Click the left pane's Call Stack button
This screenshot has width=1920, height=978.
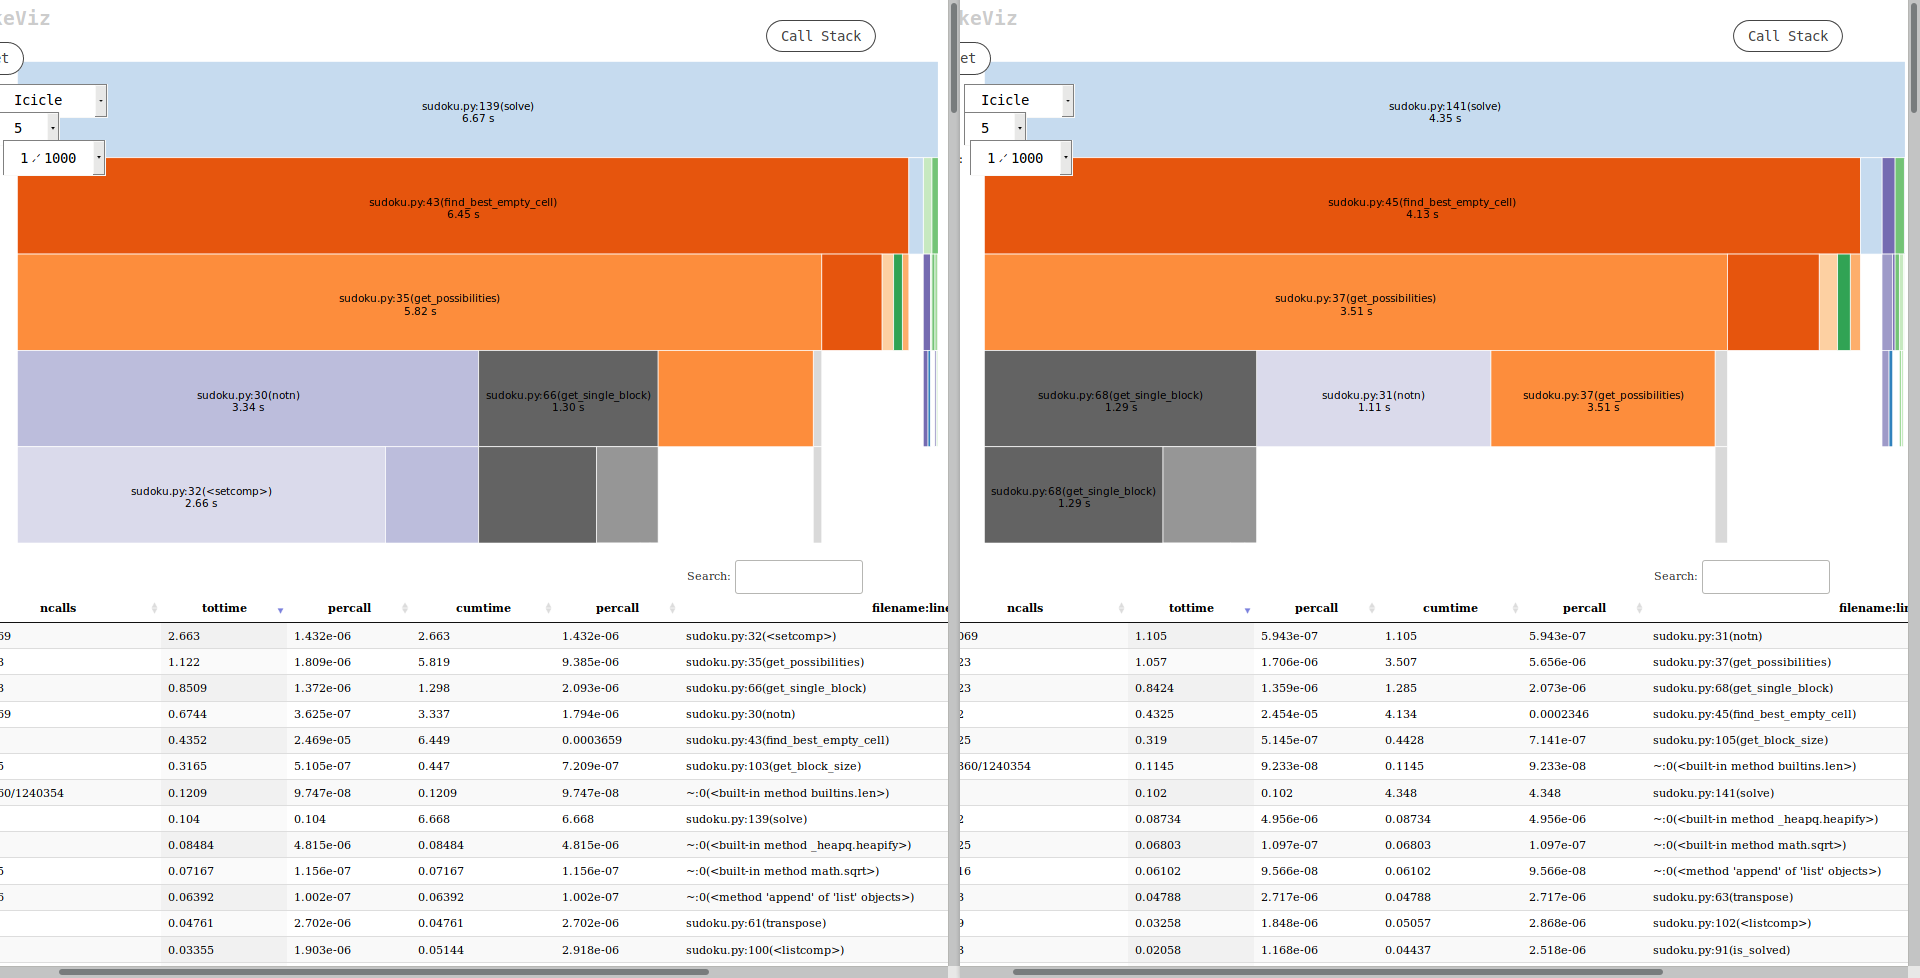coord(820,36)
